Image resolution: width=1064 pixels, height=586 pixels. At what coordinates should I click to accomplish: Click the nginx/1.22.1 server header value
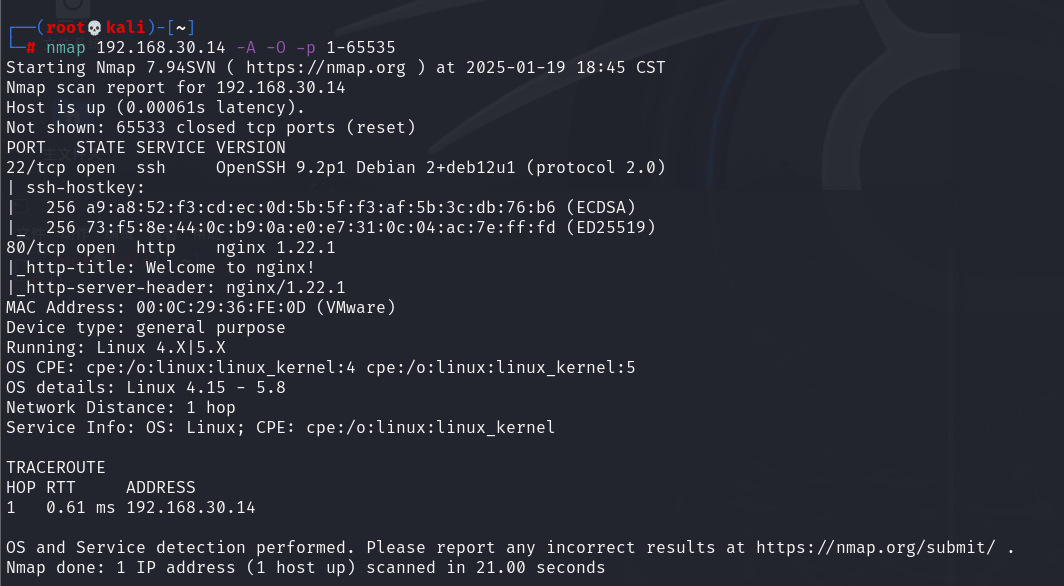coord(270,287)
